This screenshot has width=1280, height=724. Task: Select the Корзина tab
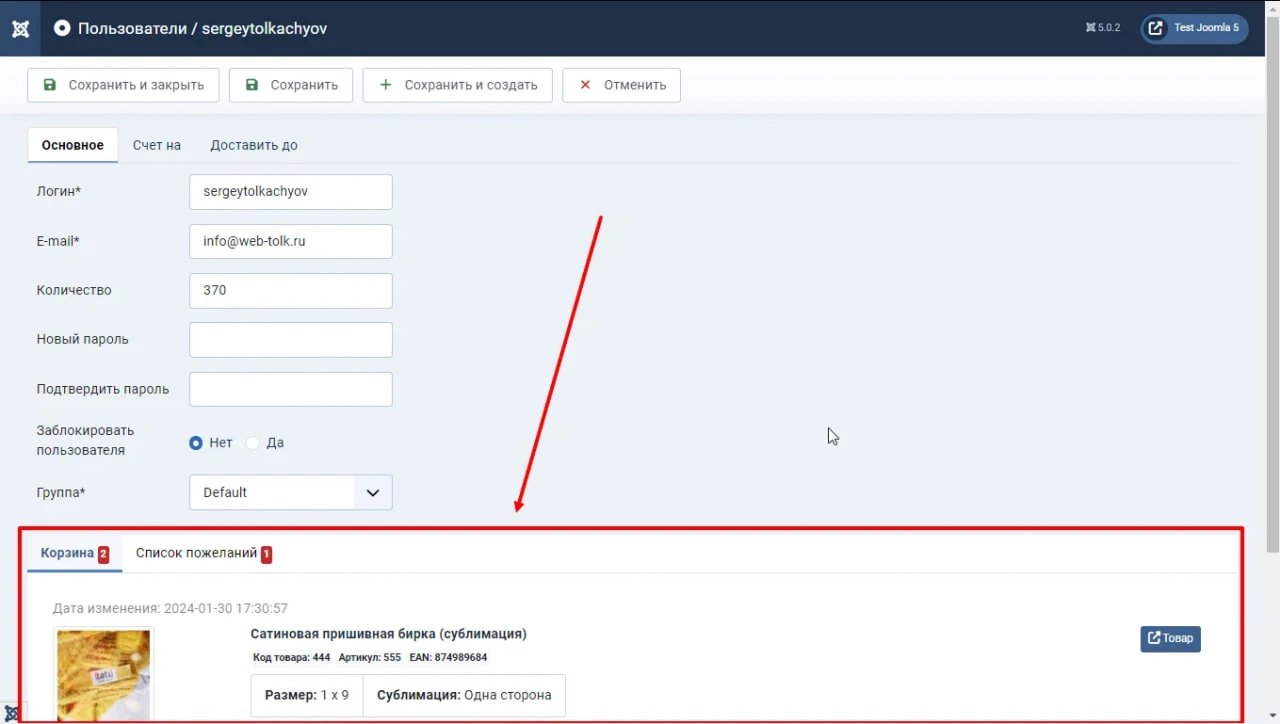[74, 553]
